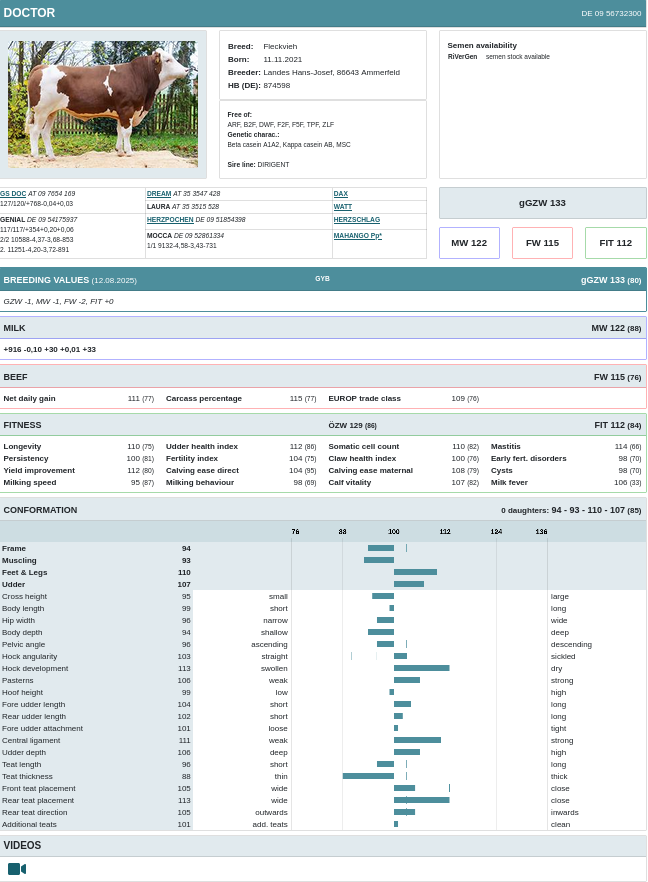Click the gGZW 133 summary box
The image size is (648, 882).
click(542, 203)
